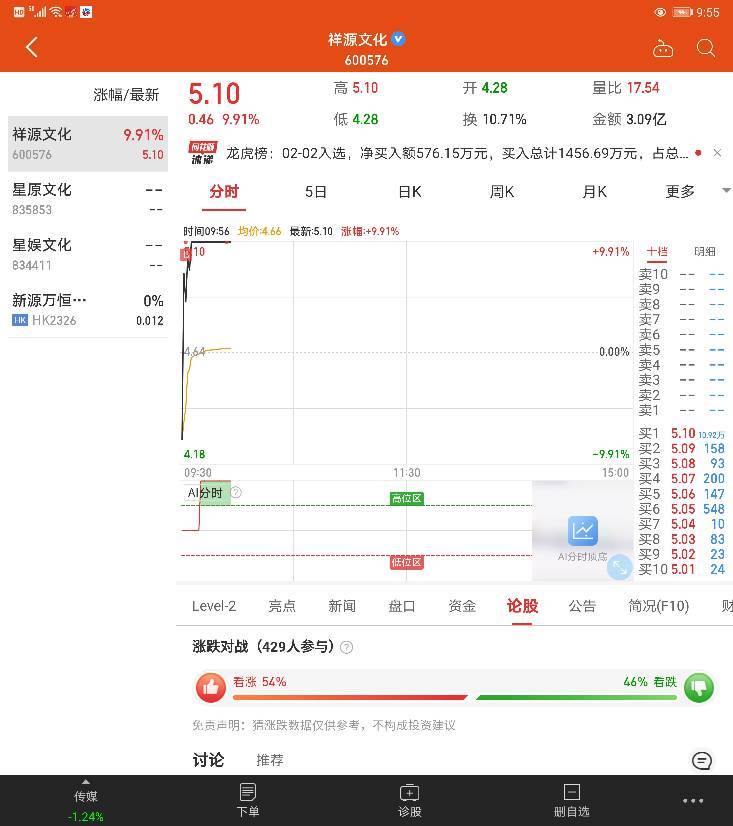The width and height of the screenshot is (733, 826).
Task: Open the 盘口 tab
Action: (x=402, y=606)
